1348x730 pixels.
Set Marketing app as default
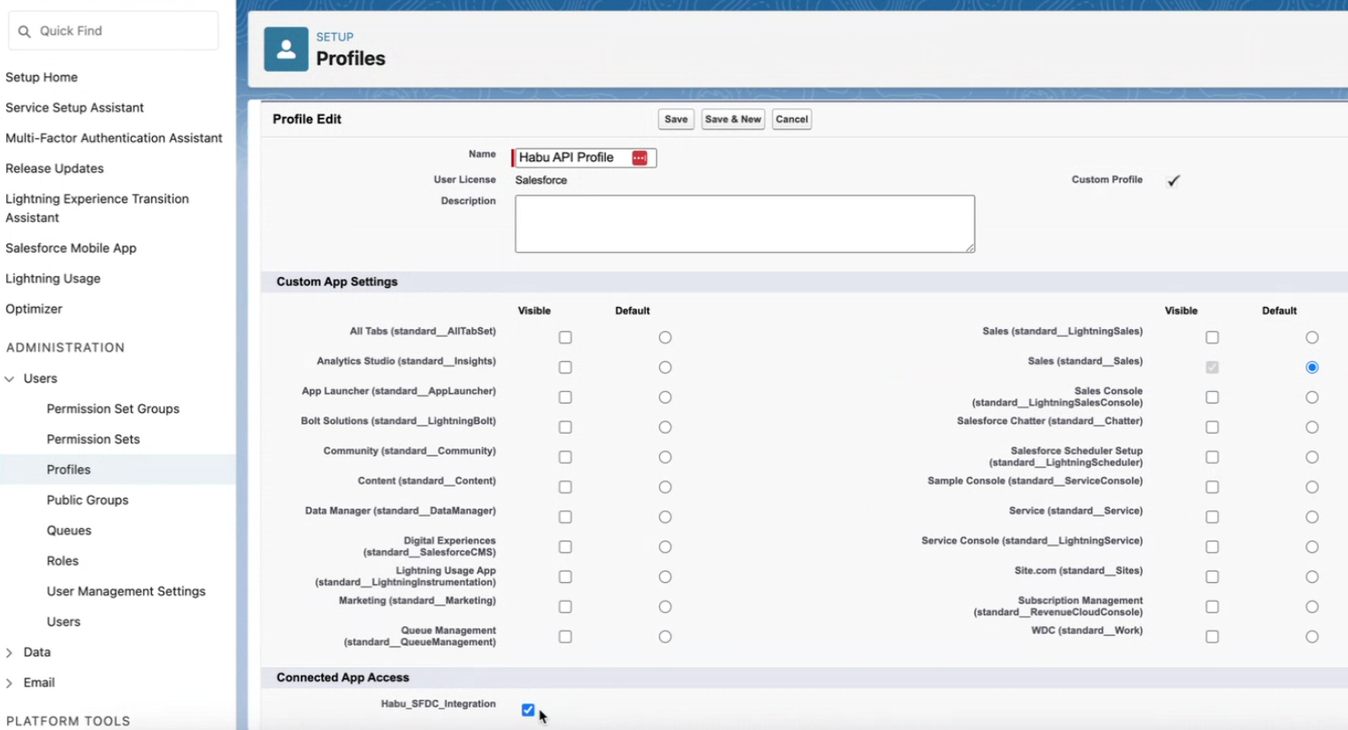click(665, 607)
